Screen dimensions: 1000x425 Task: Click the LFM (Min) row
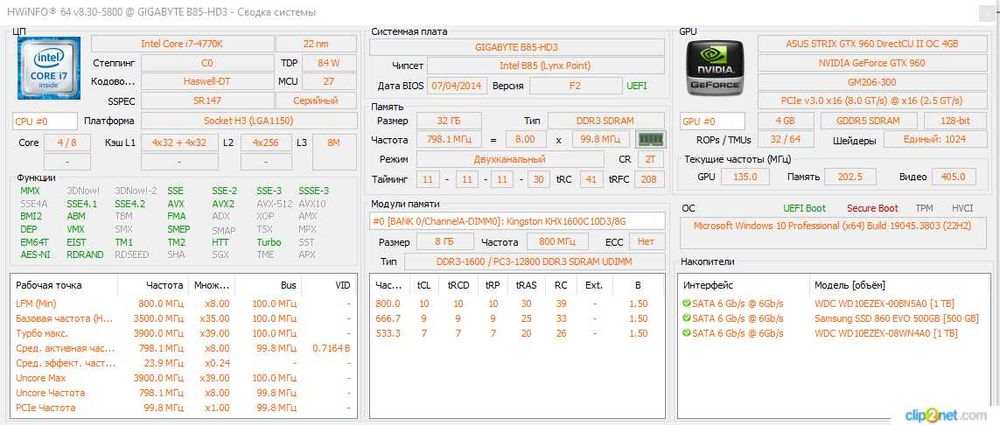click(183, 304)
